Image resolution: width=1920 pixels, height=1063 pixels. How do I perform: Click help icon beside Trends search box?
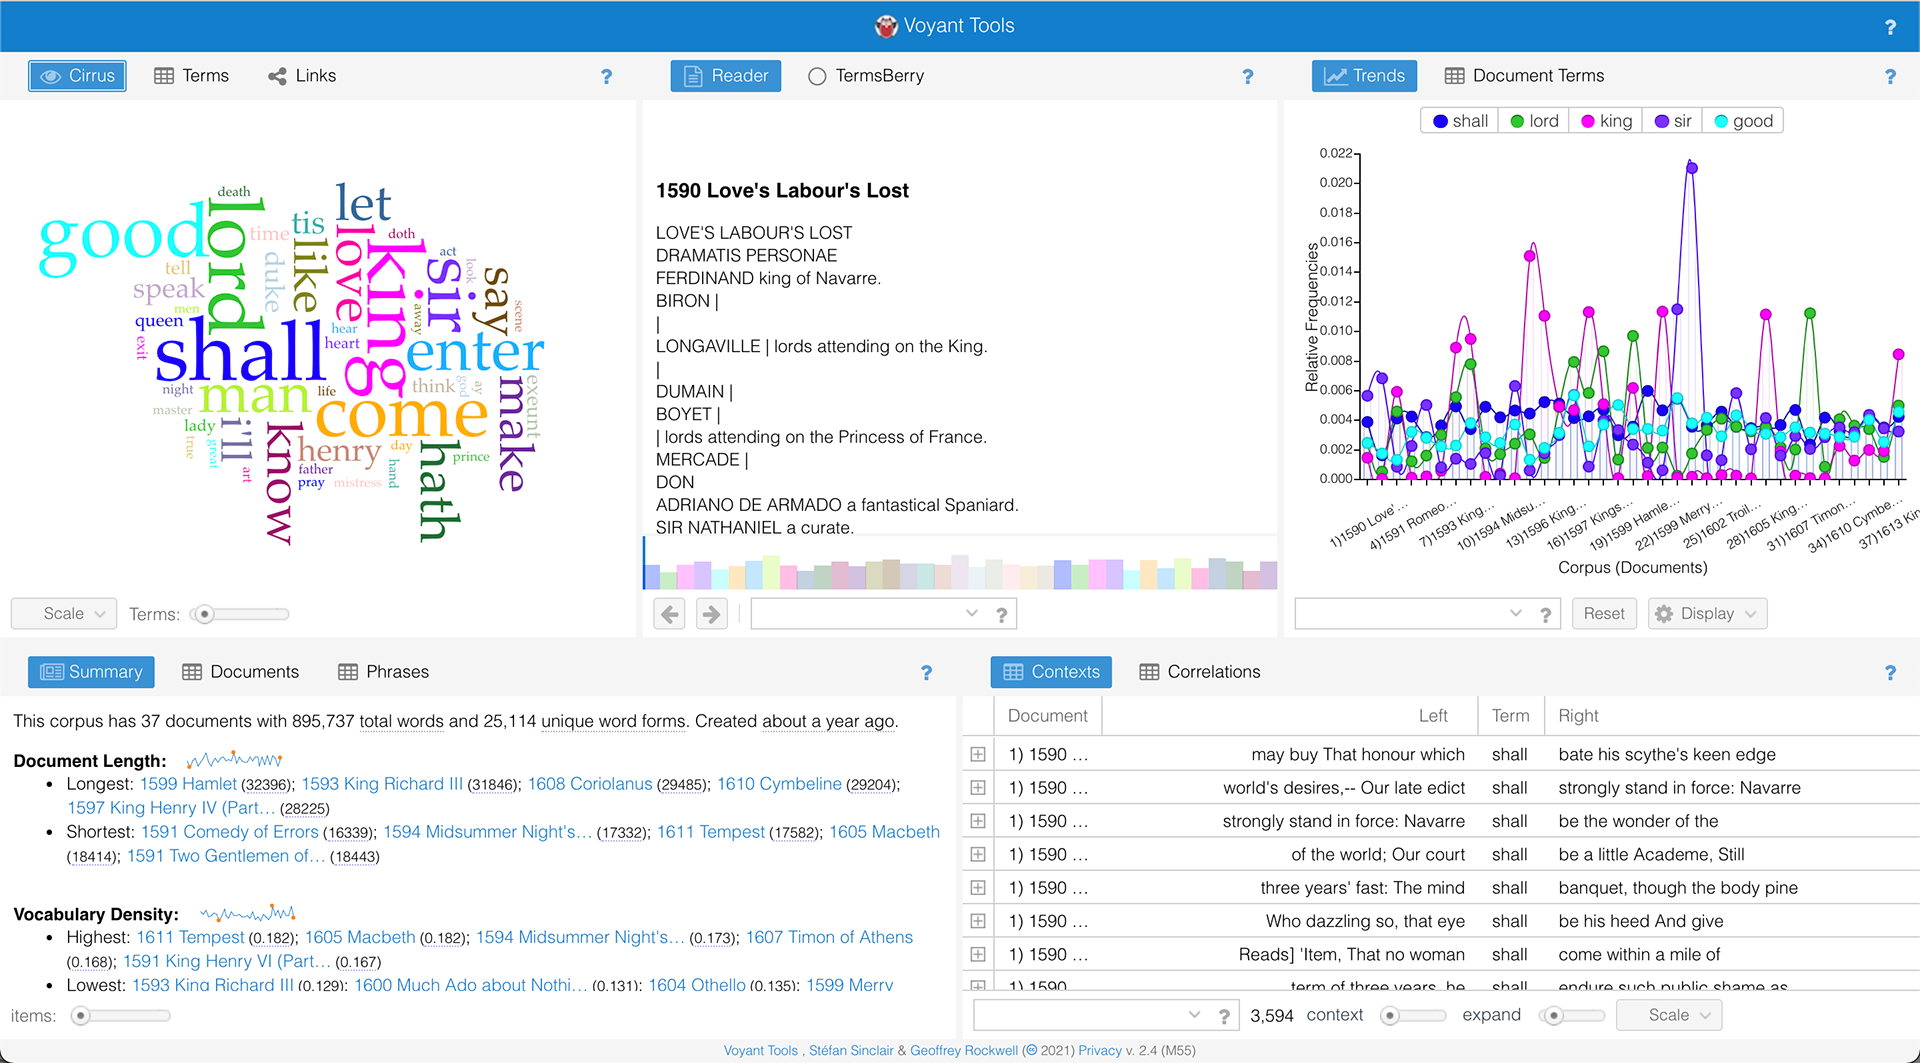[1545, 614]
